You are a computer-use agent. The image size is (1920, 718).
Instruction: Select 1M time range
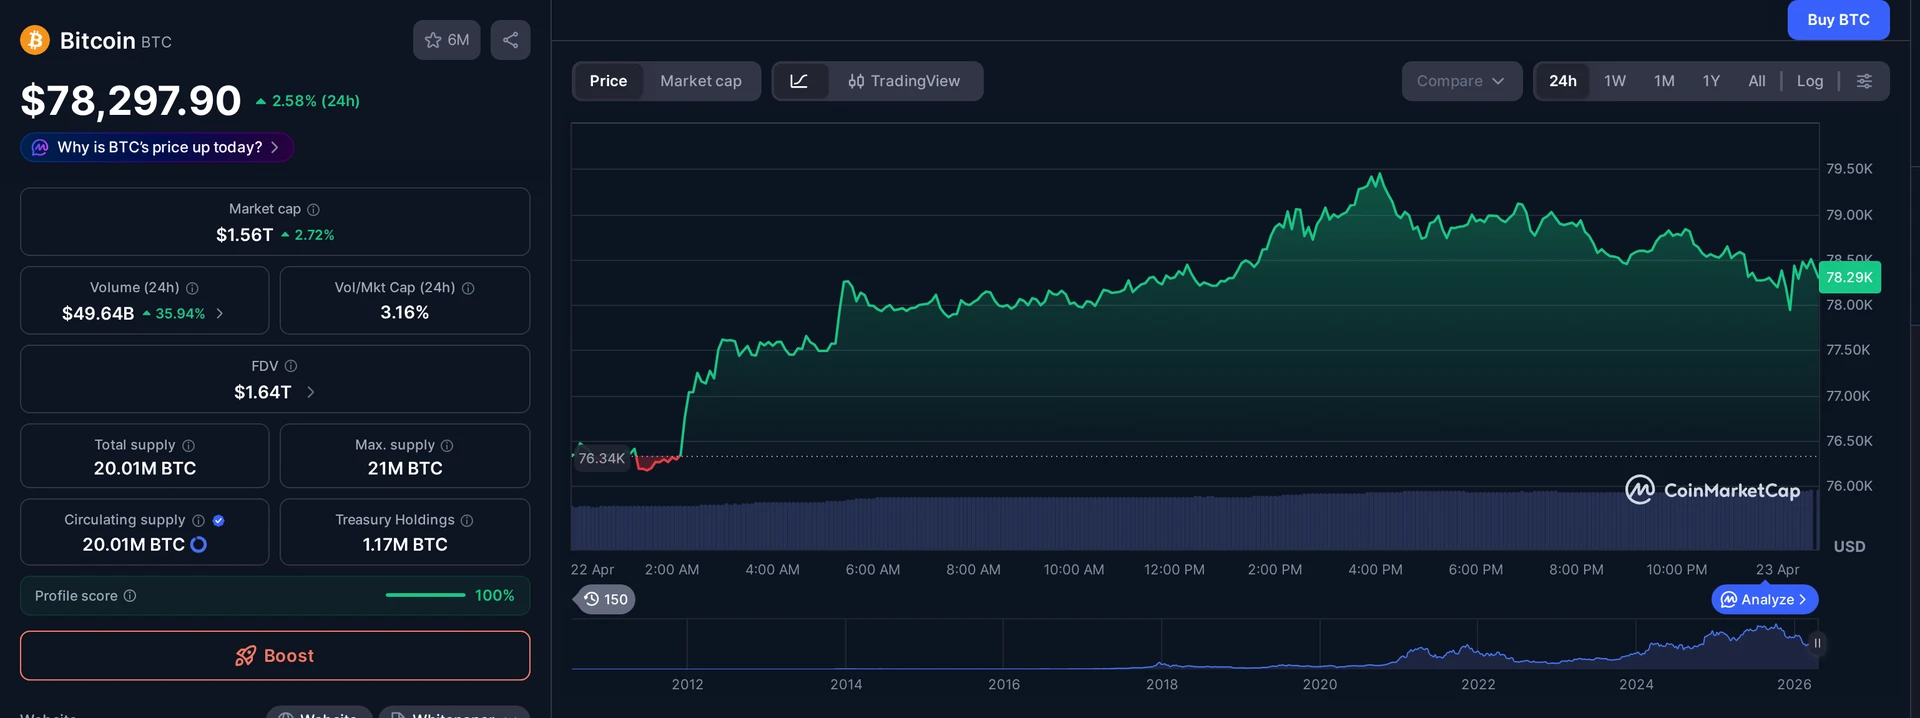point(1664,81)
